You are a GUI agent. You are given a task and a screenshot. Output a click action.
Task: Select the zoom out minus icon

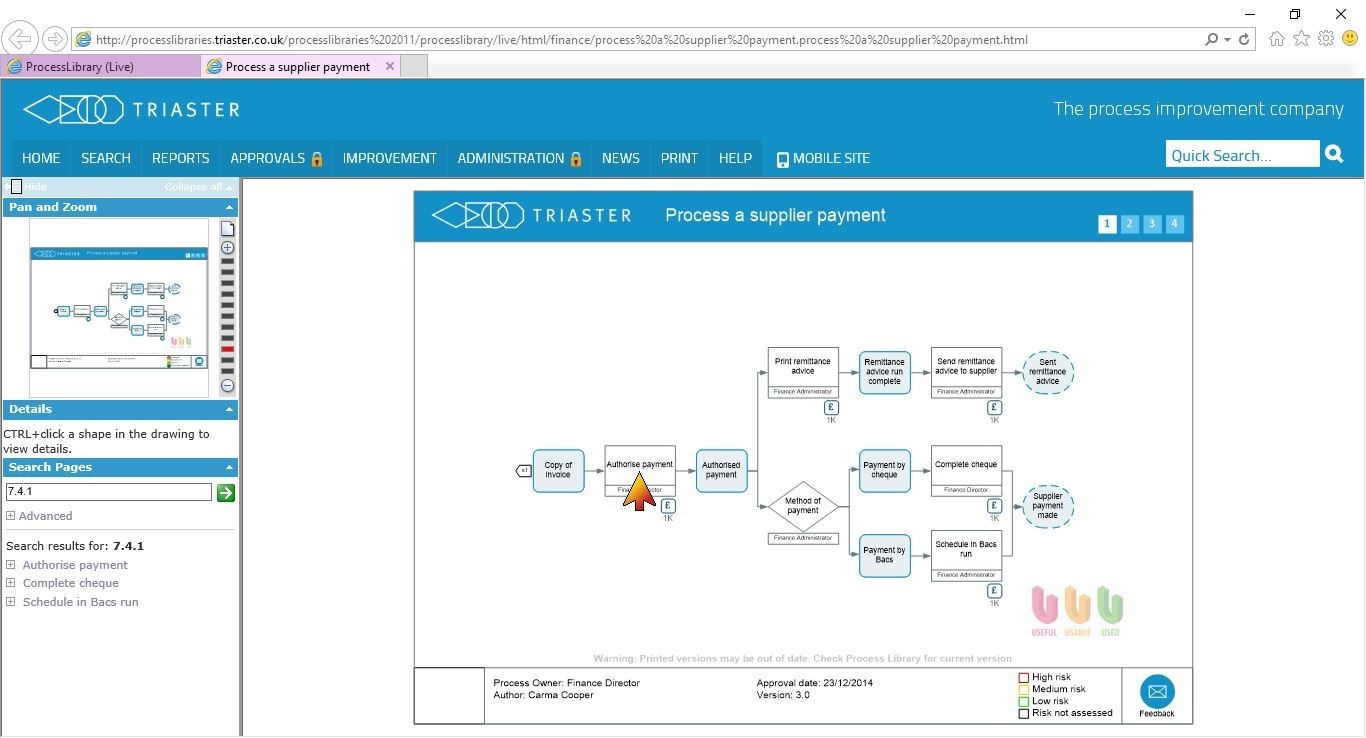(227, 385)
